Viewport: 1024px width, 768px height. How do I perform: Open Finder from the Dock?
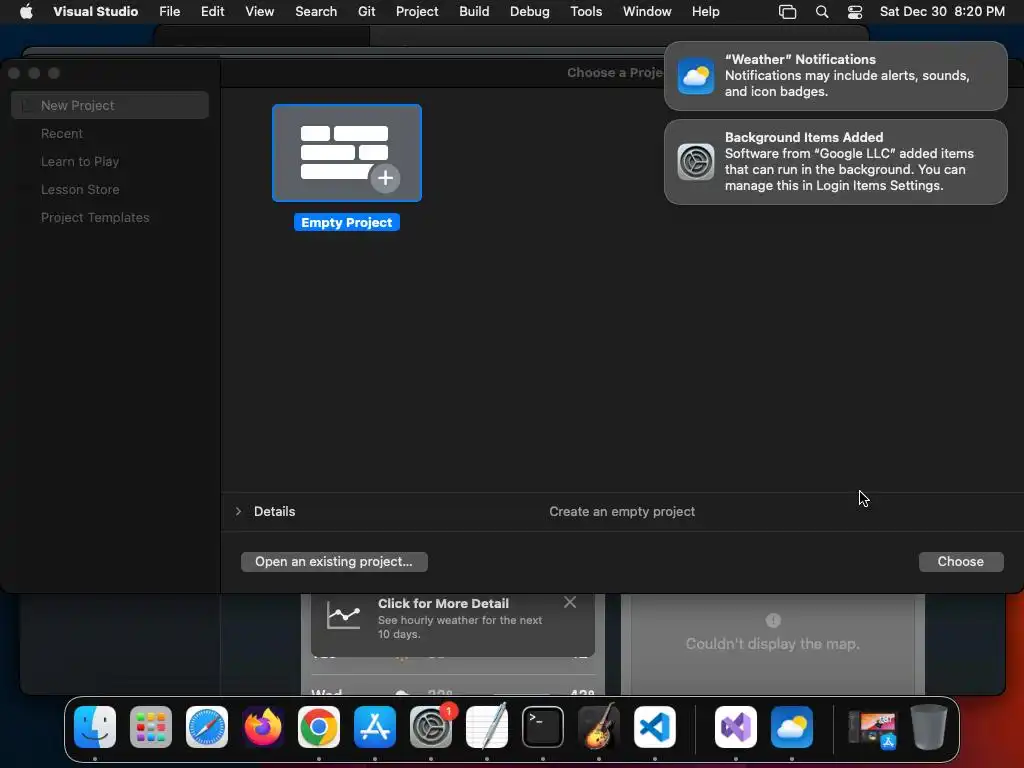click(95, 727)
